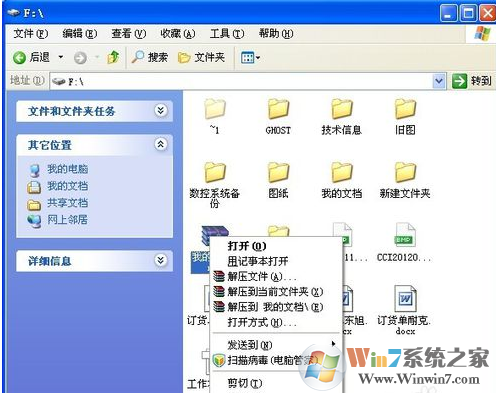This screenshot has height=393, width=496.
Task: Open the 发送到(N) submenu
Action: [x=275, y=345]
